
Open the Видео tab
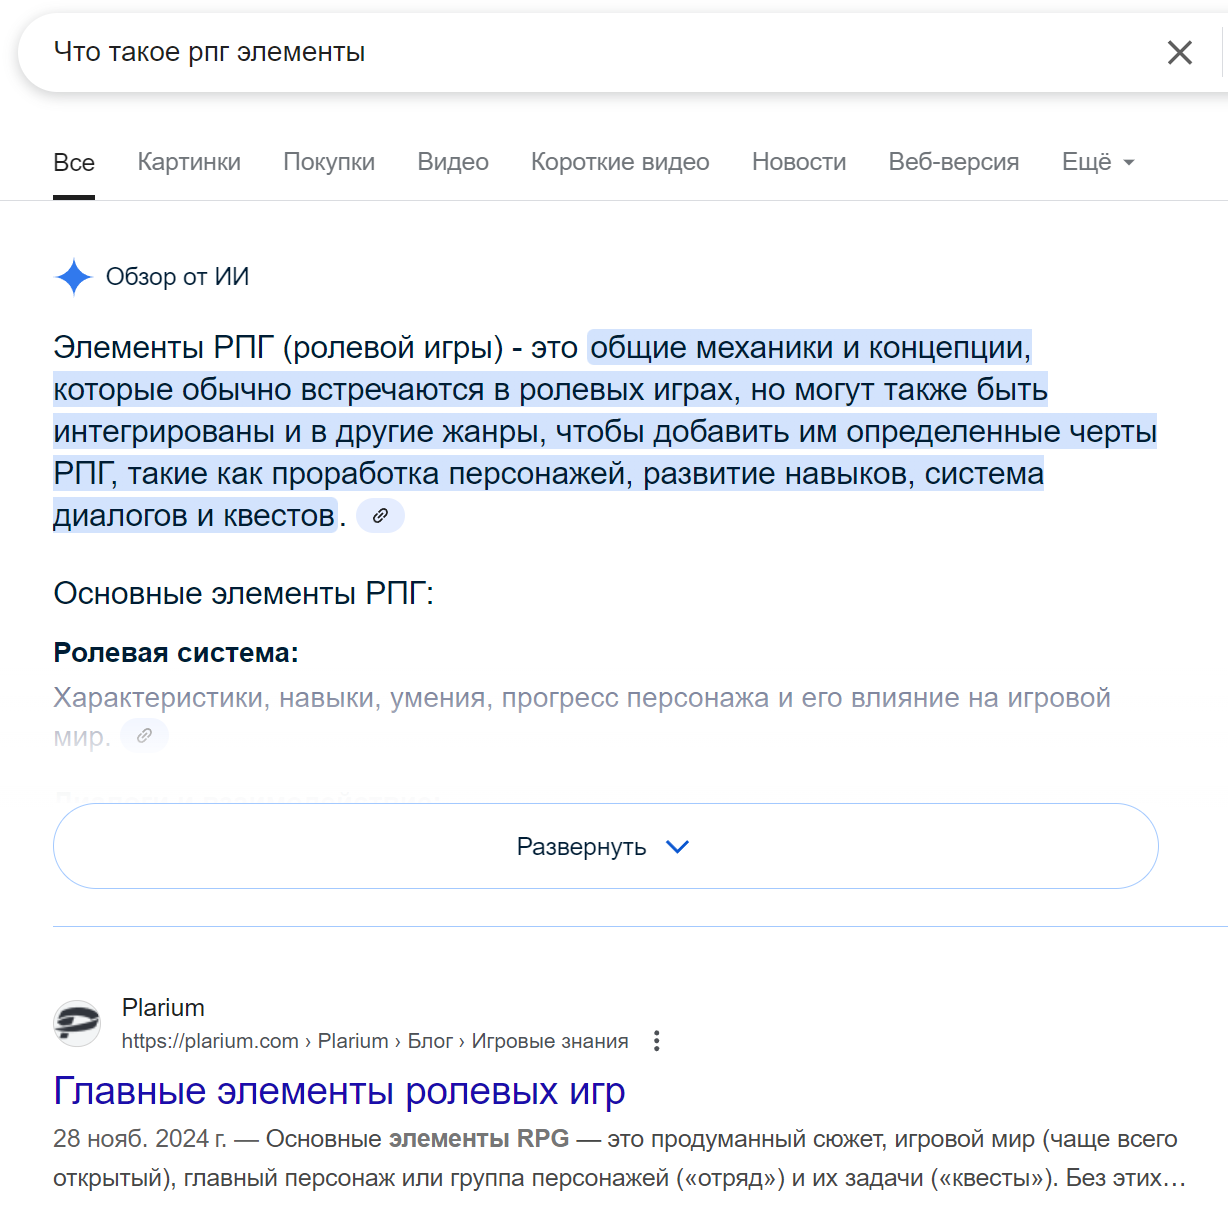click(453, 162)
